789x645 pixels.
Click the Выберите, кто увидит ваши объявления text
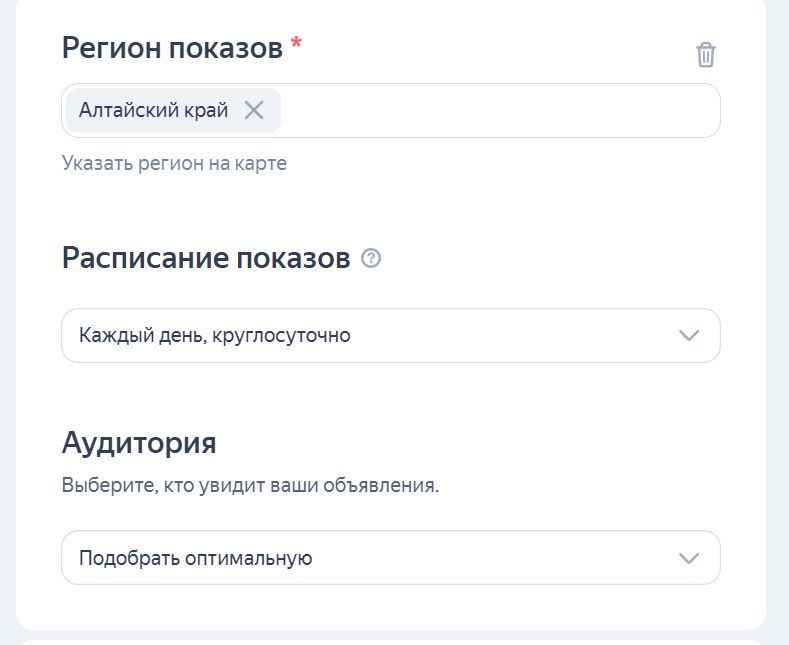tap(250, 487)
